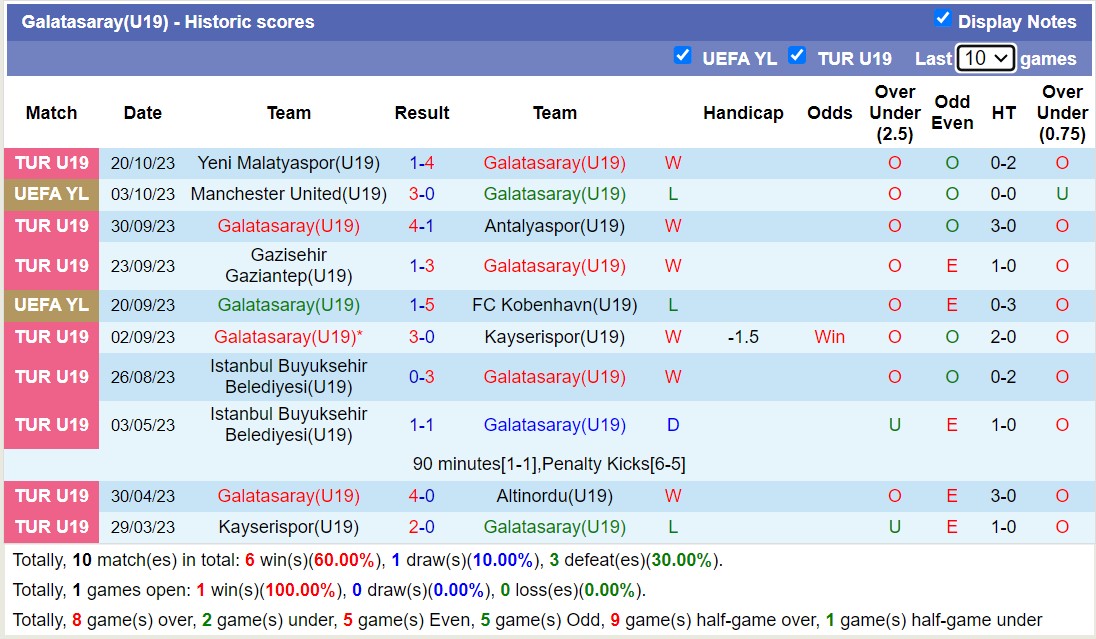Click the Manchester United(U19) team name
This screenshot has width=1096, height=639.
(288, 194)
